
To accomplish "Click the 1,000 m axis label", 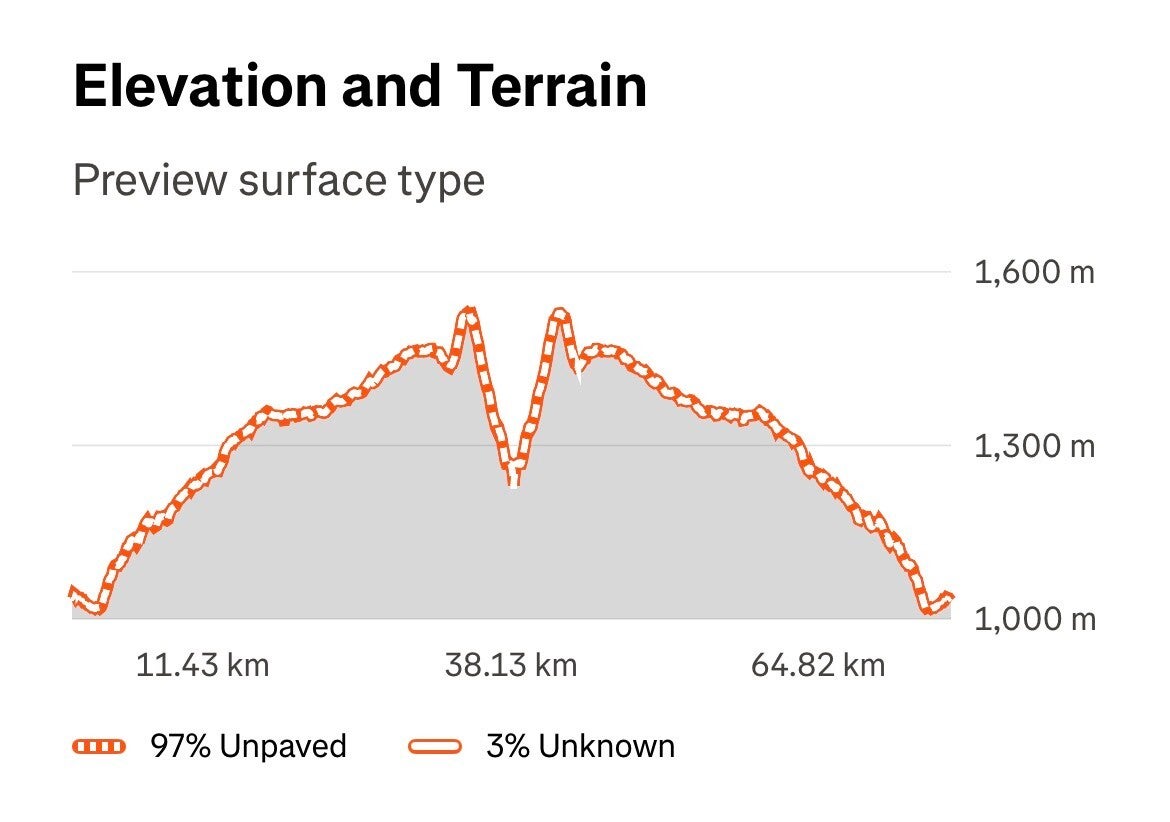I will pyautogui.click(x=1034, y=619).
